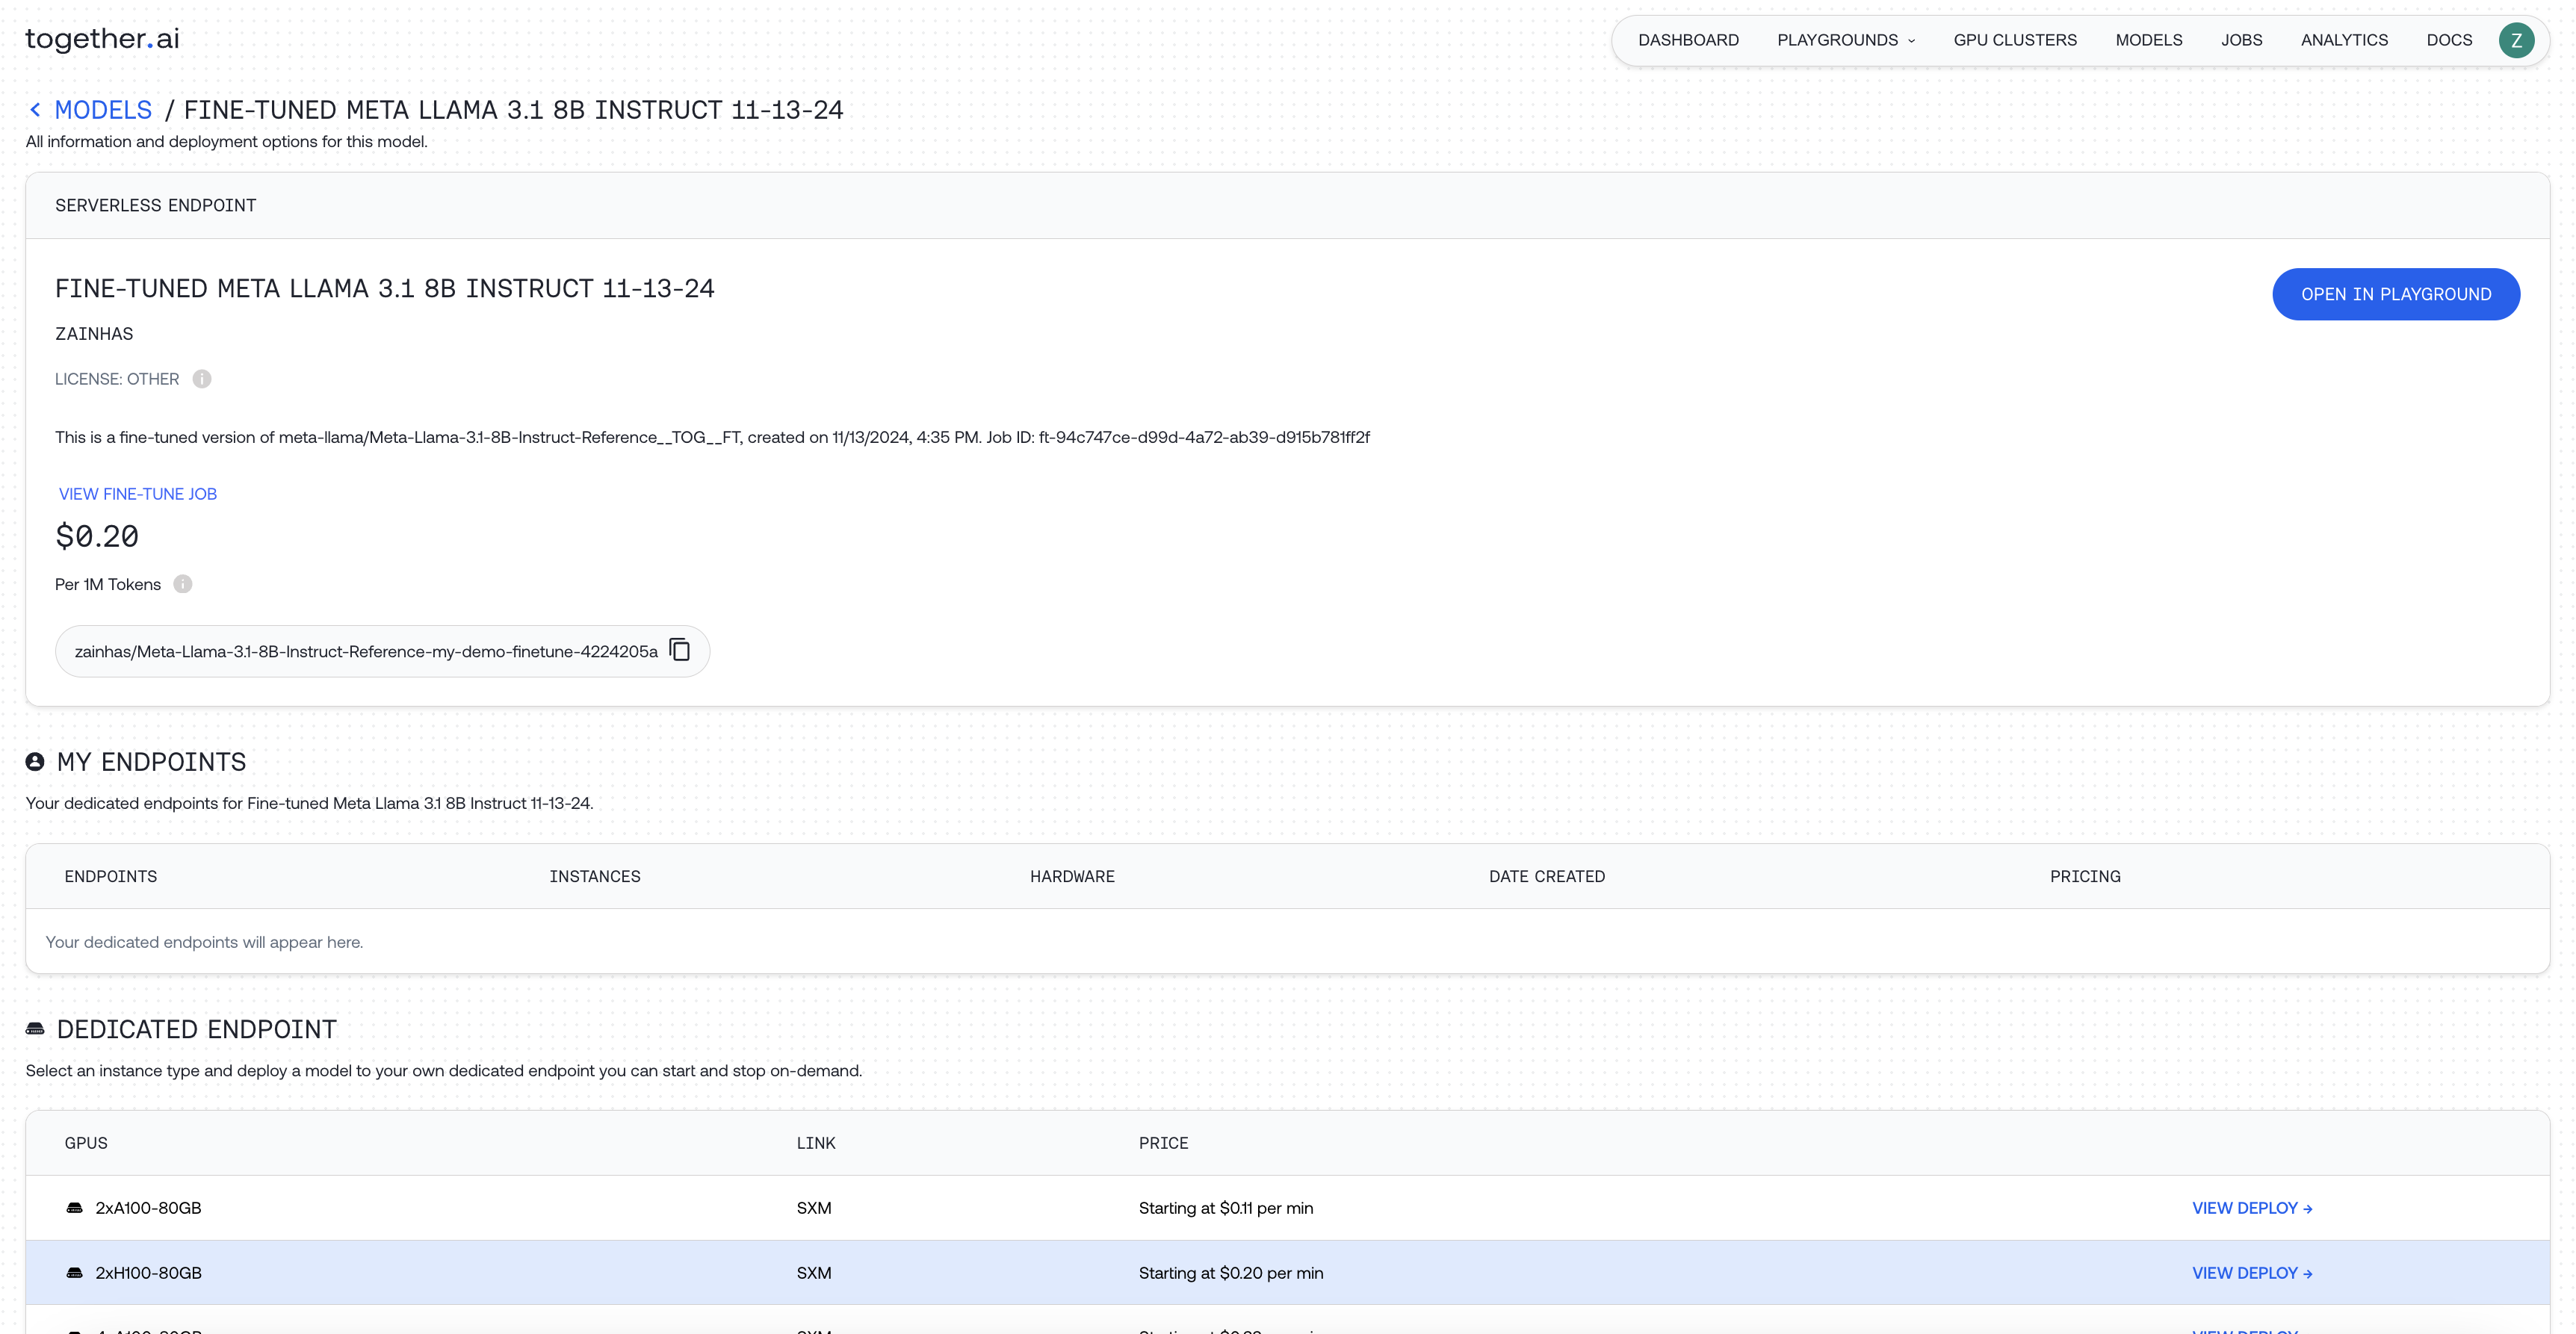The width and height of the screenshot is (2576, 1334).
Task: Click View Deploy for 2xH100-80GB
Action: (2251, 1273)
